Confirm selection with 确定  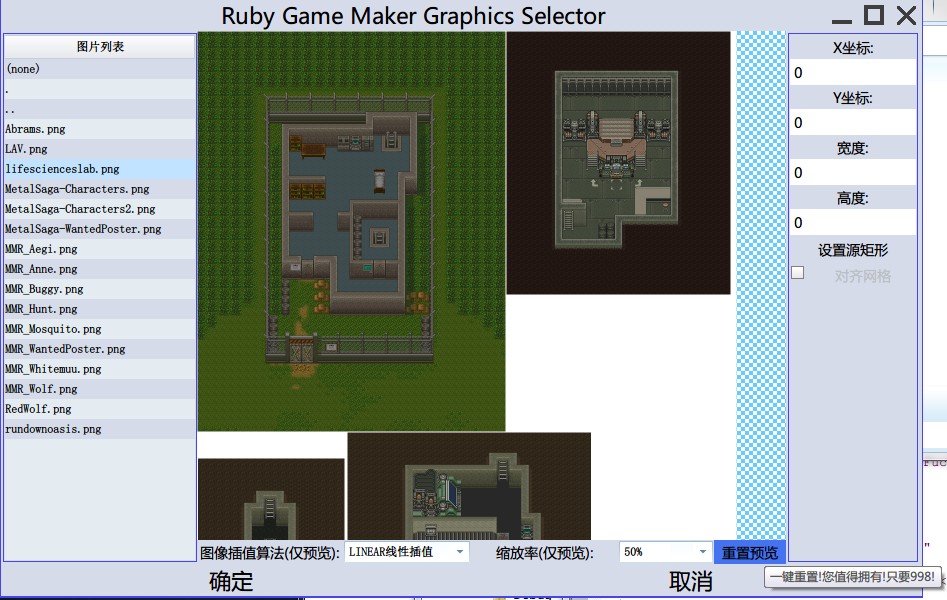click(231, 581)
